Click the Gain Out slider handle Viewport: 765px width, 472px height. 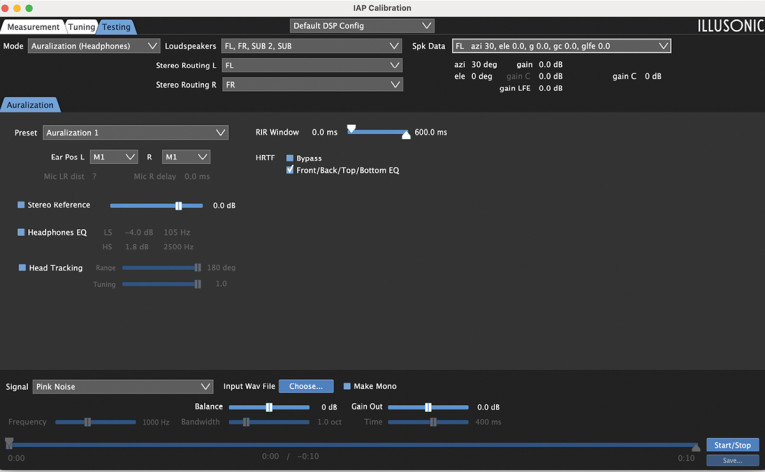click(x=428, y=407)
